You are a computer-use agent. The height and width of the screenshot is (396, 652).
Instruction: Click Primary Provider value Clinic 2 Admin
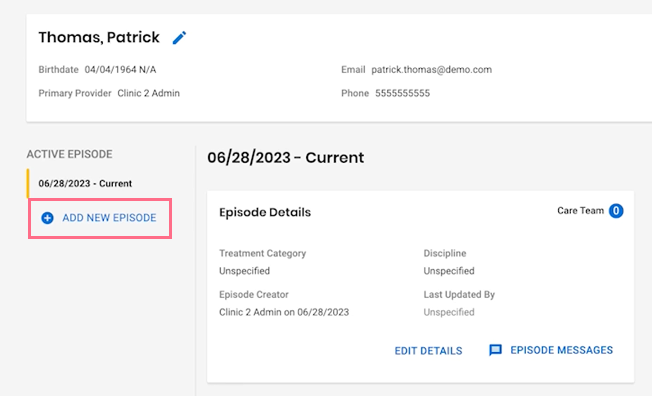coord(148,93)
